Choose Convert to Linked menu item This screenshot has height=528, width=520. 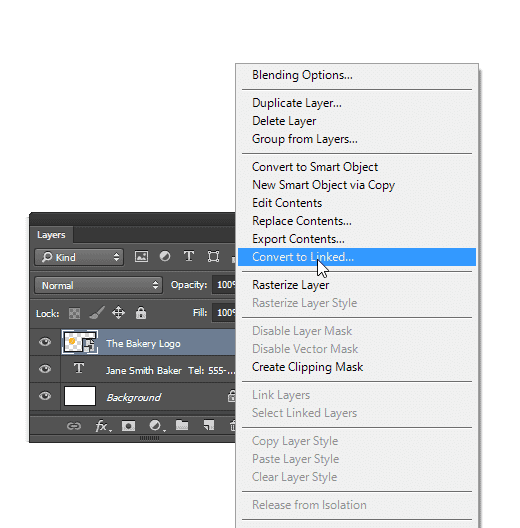[357, 257]
